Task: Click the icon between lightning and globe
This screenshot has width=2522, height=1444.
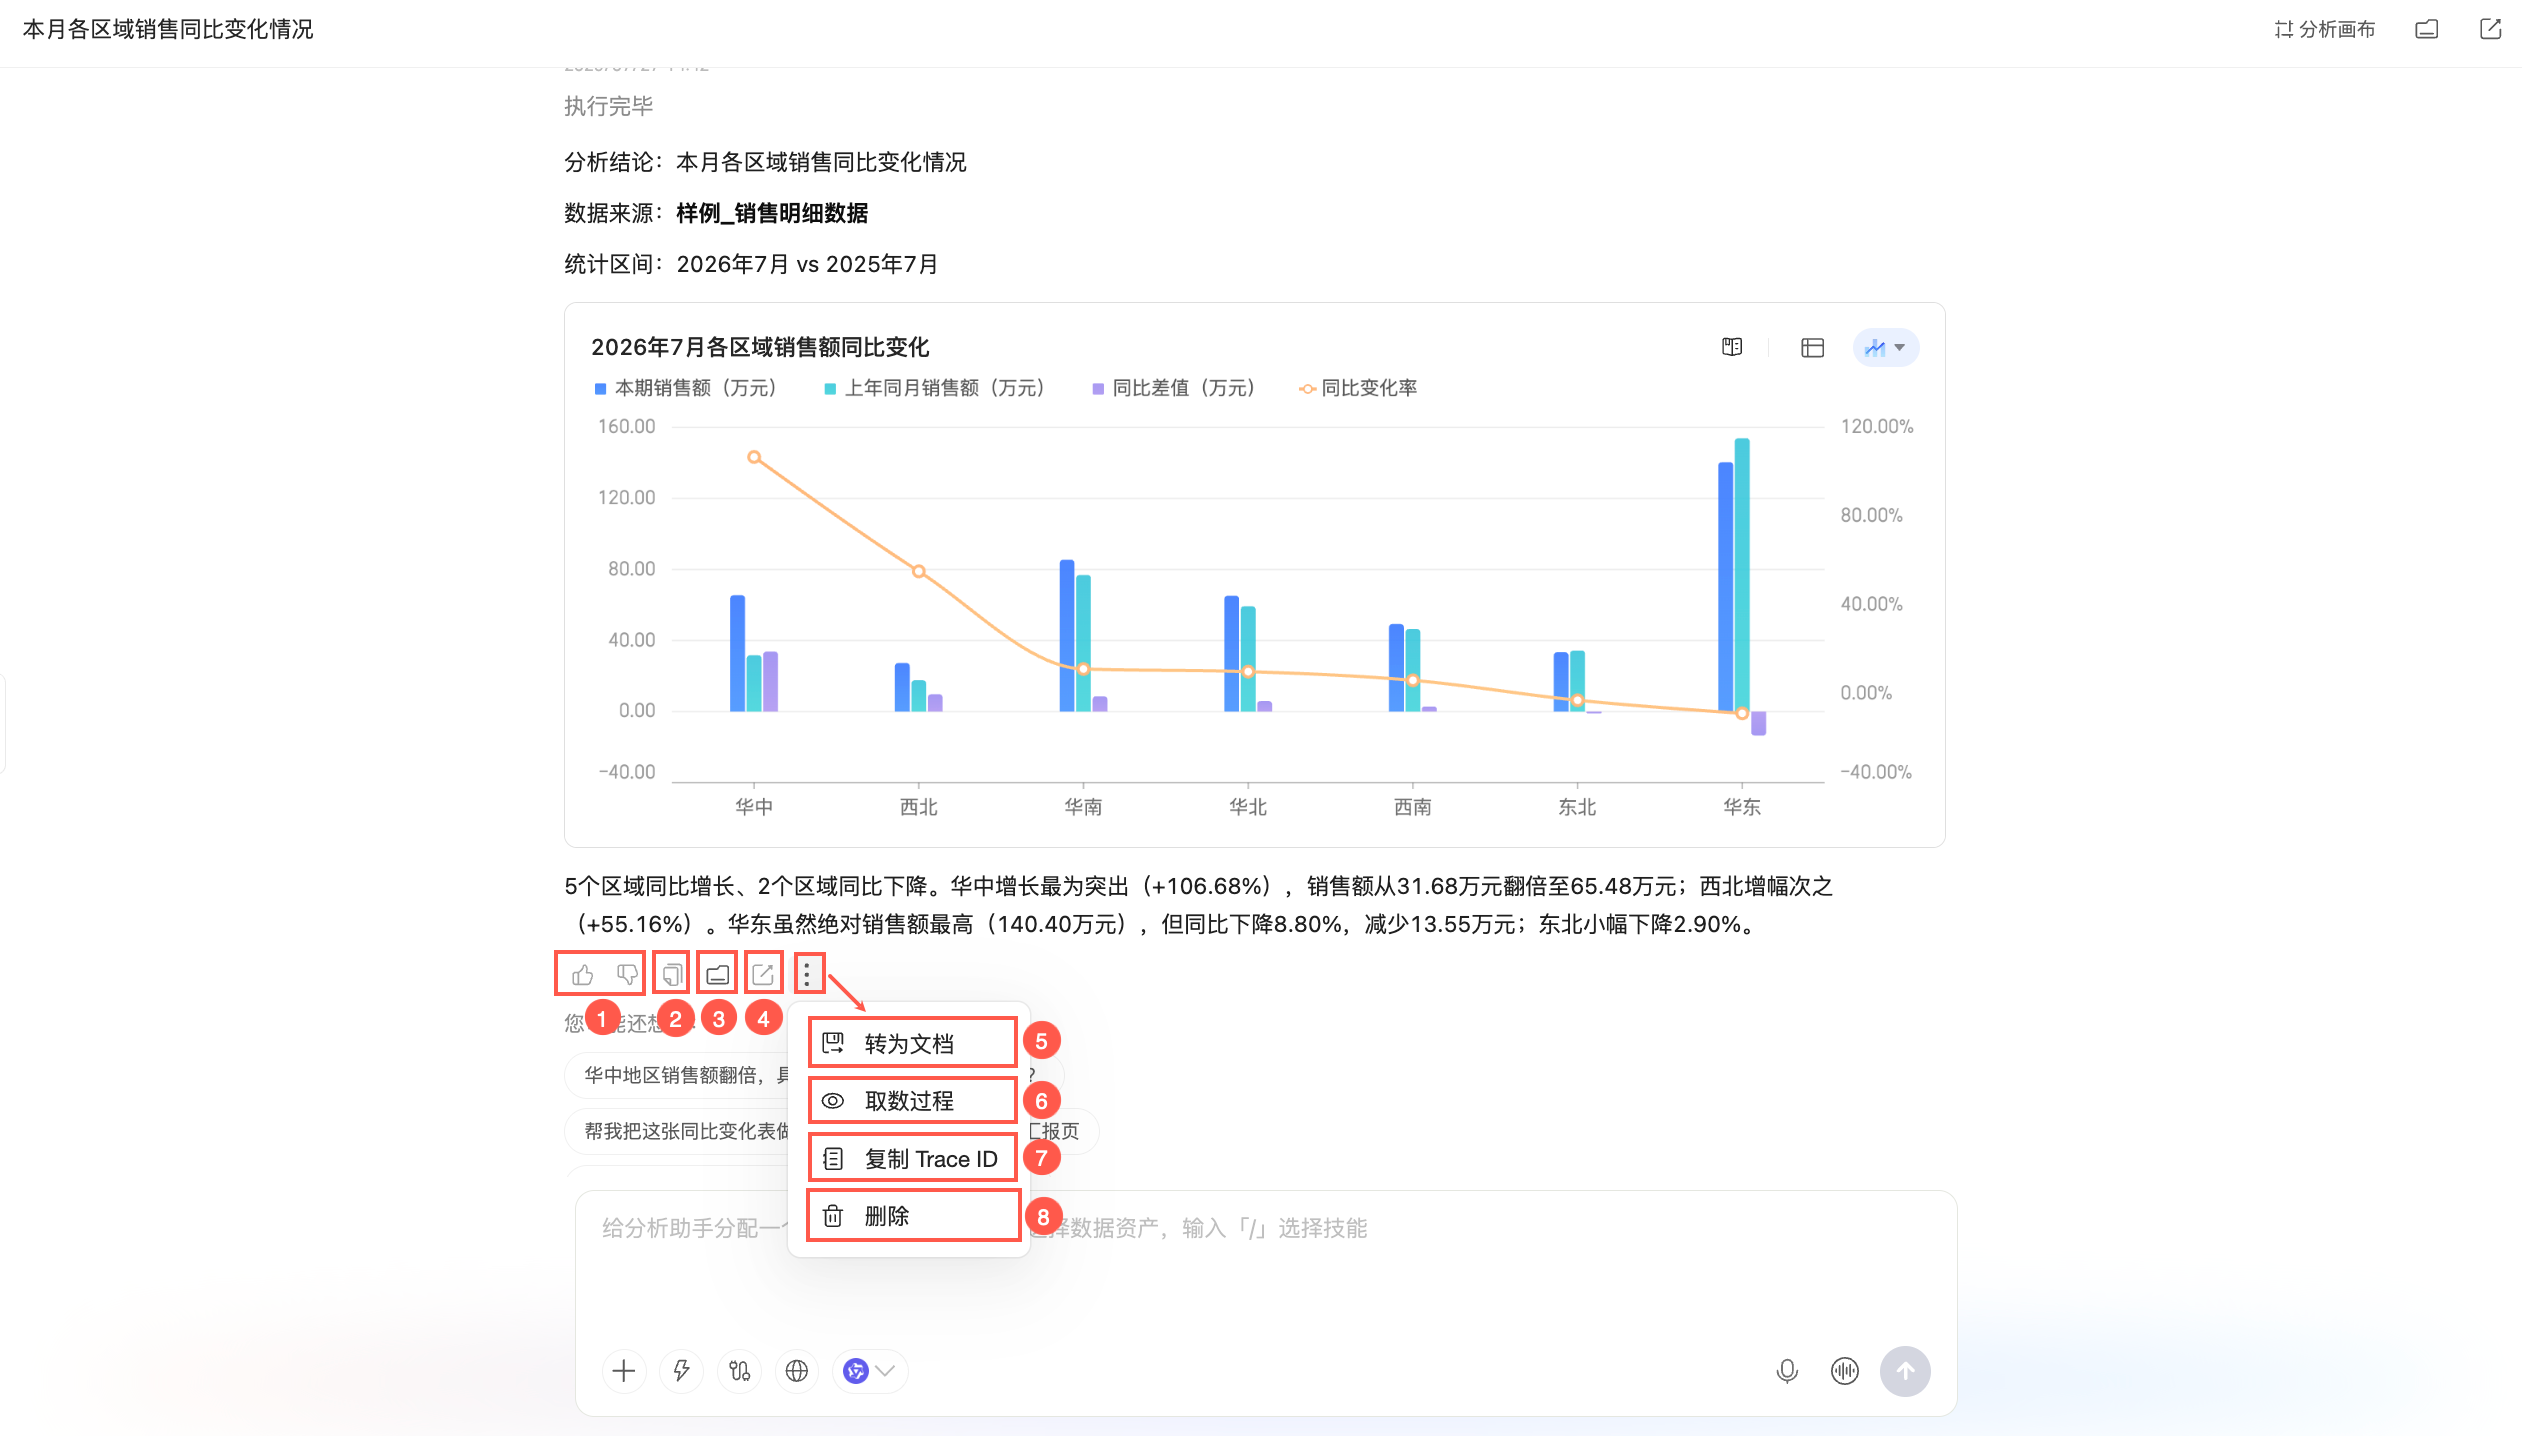Action: [x=739, y=1371]
